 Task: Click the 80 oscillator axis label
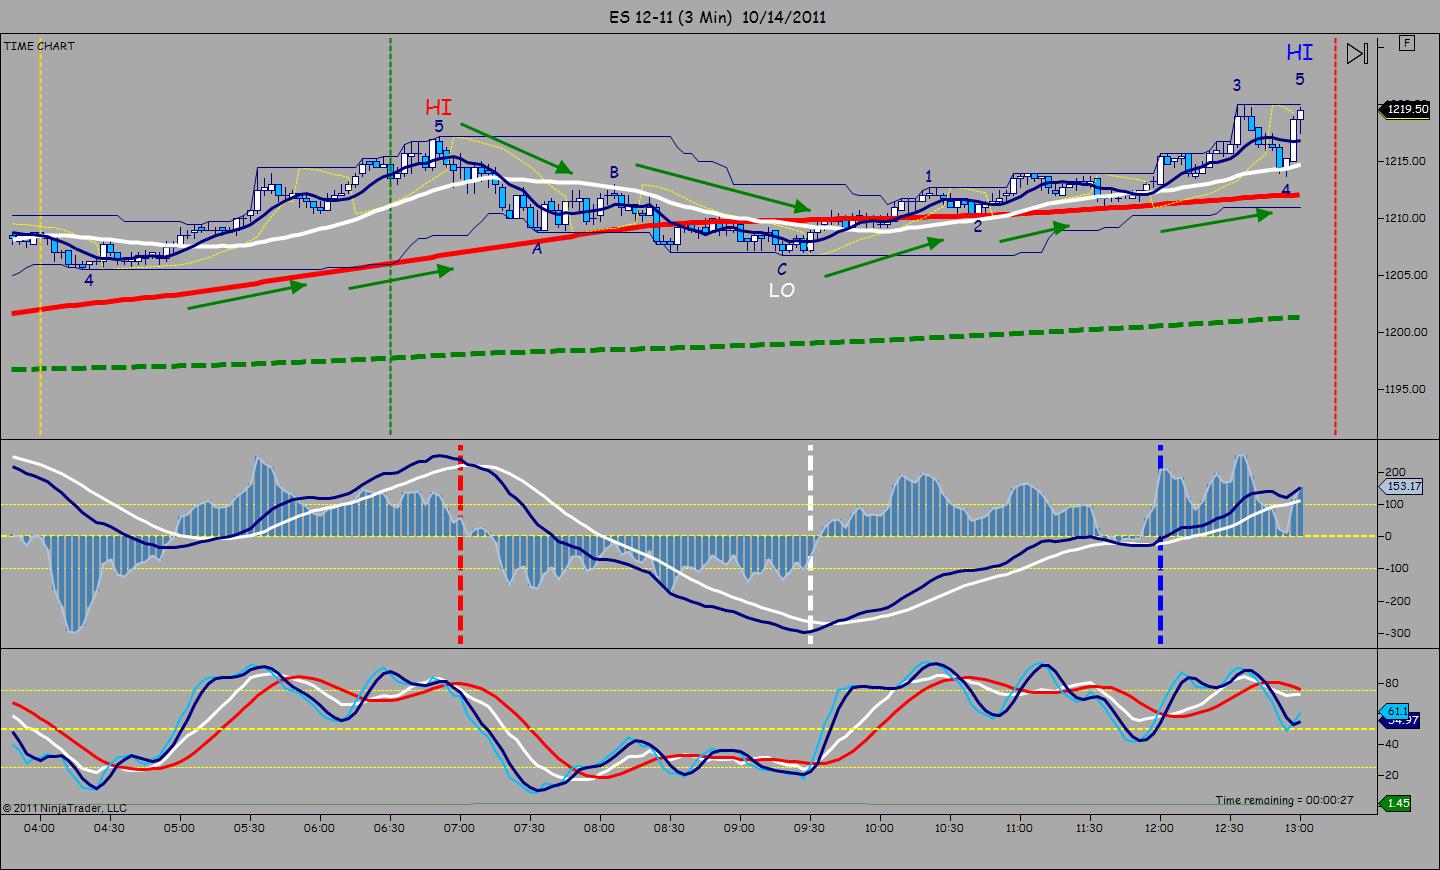pyautogui.click(x=1392, y=685)
